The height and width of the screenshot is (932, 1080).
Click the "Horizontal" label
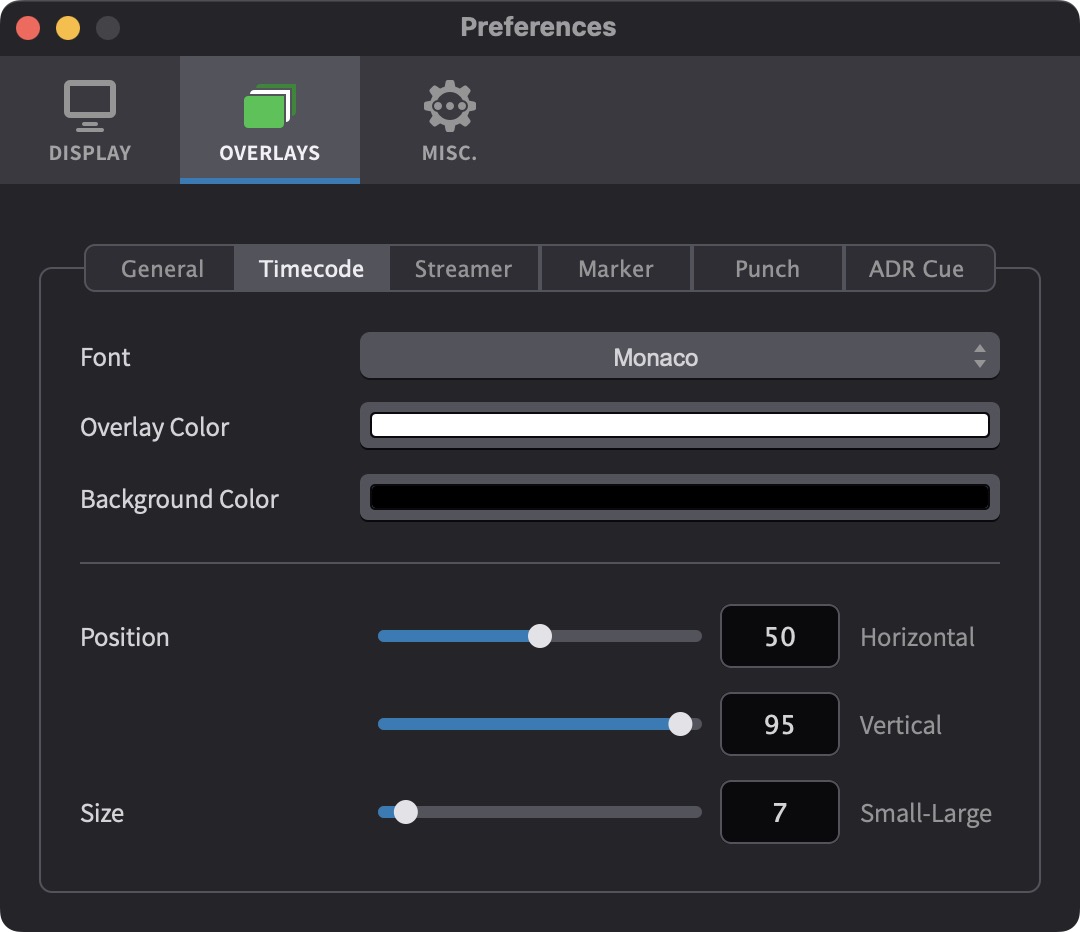(x=917, y=637)
